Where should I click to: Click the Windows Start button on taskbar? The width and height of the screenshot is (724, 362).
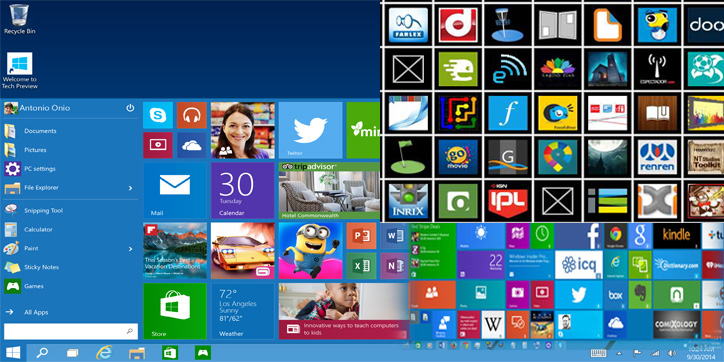(x=13, y=353)
